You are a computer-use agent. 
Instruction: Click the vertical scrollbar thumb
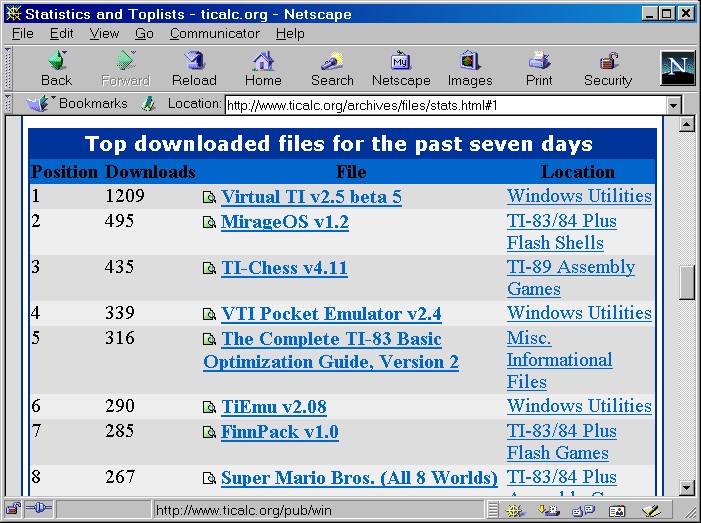687,283
